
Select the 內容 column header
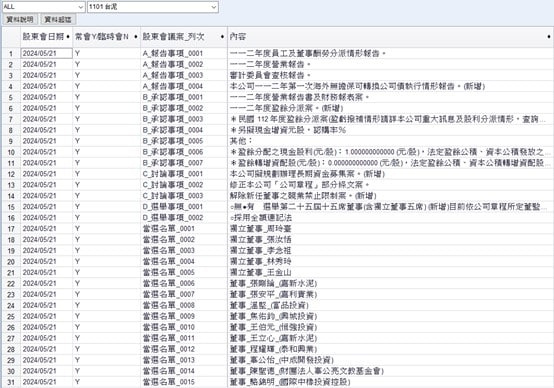390,37
